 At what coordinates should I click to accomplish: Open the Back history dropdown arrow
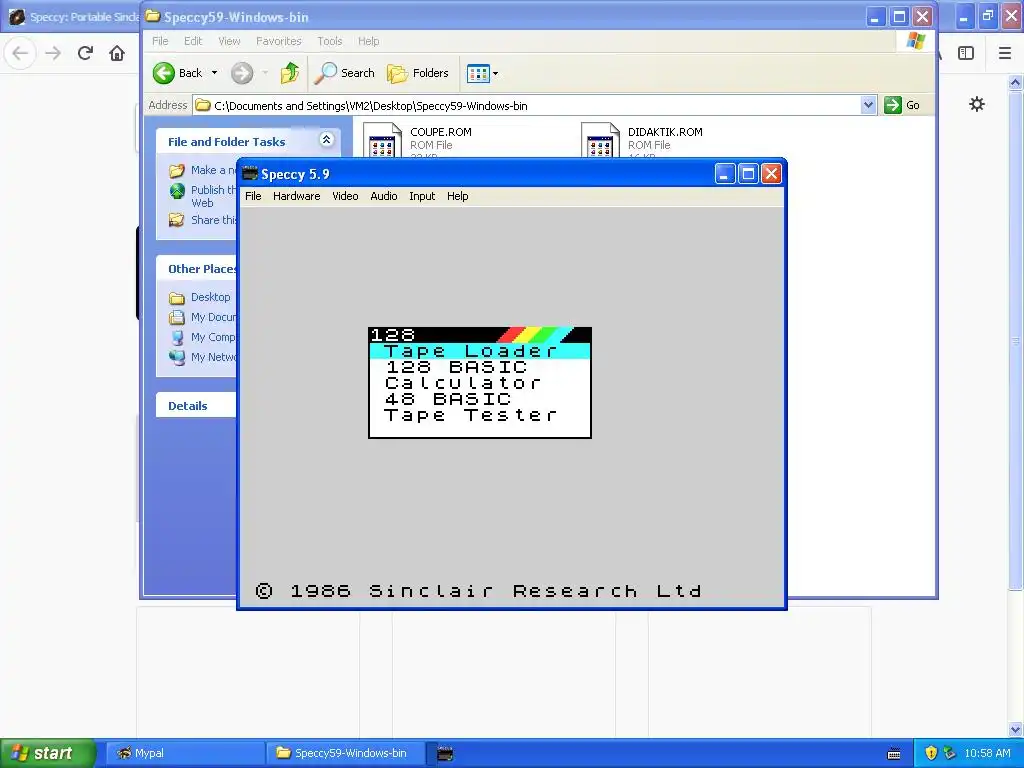pos(214,73)
